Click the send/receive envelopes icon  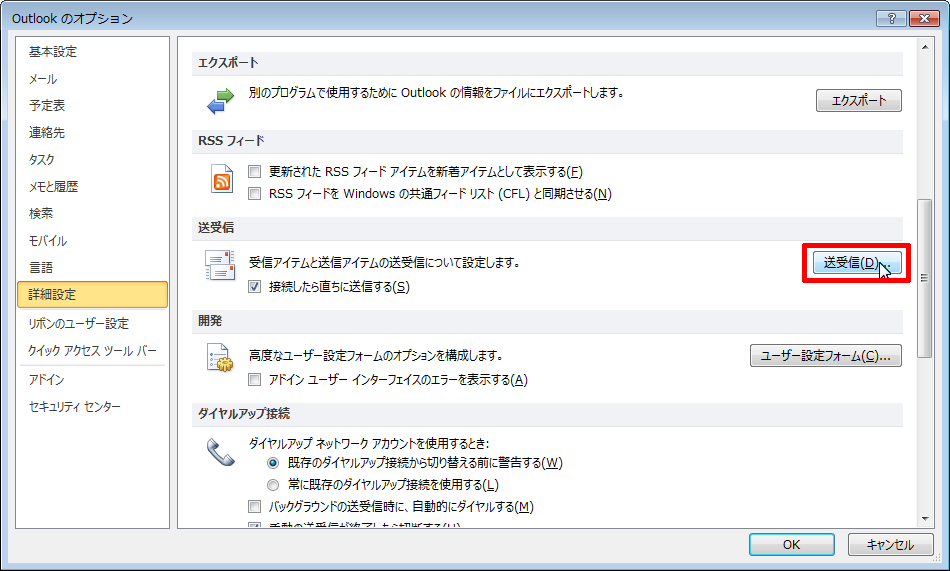coord(220,265)
